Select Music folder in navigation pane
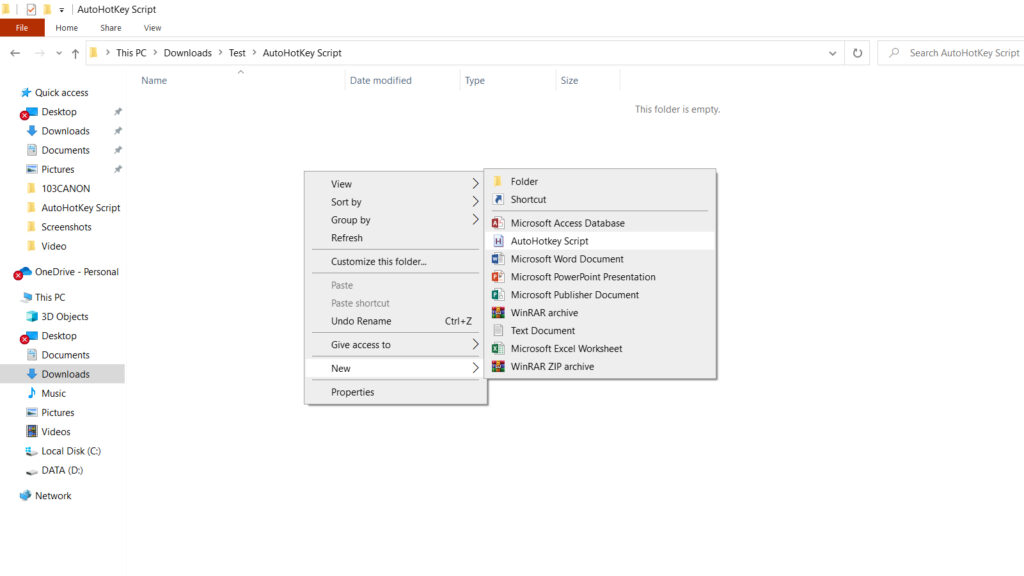This screenshot has height=576, width=1024. 54,394
